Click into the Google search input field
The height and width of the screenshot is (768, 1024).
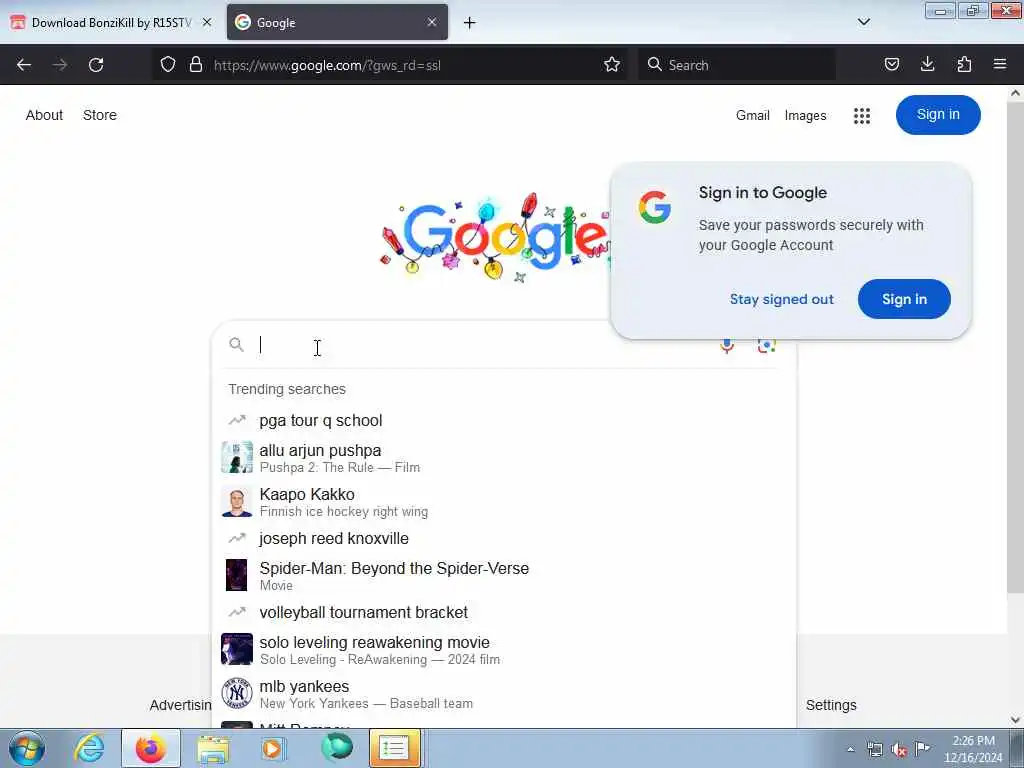pyautogui.click(x=483, y=345)
